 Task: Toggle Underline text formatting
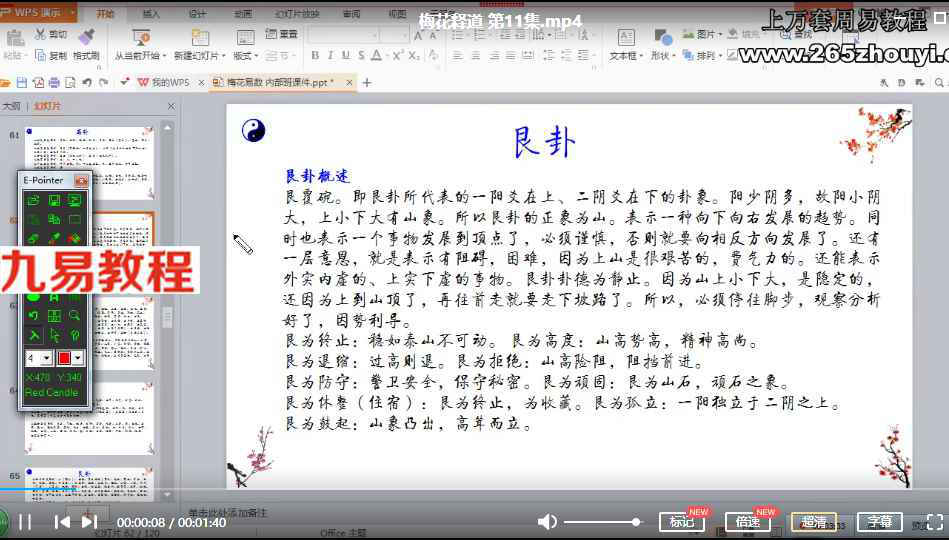coord(346,56)
